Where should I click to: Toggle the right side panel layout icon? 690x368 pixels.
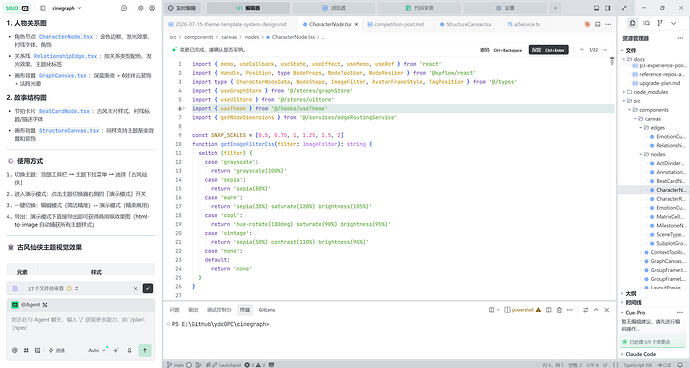pyautogui.click(x=608, y=8)
